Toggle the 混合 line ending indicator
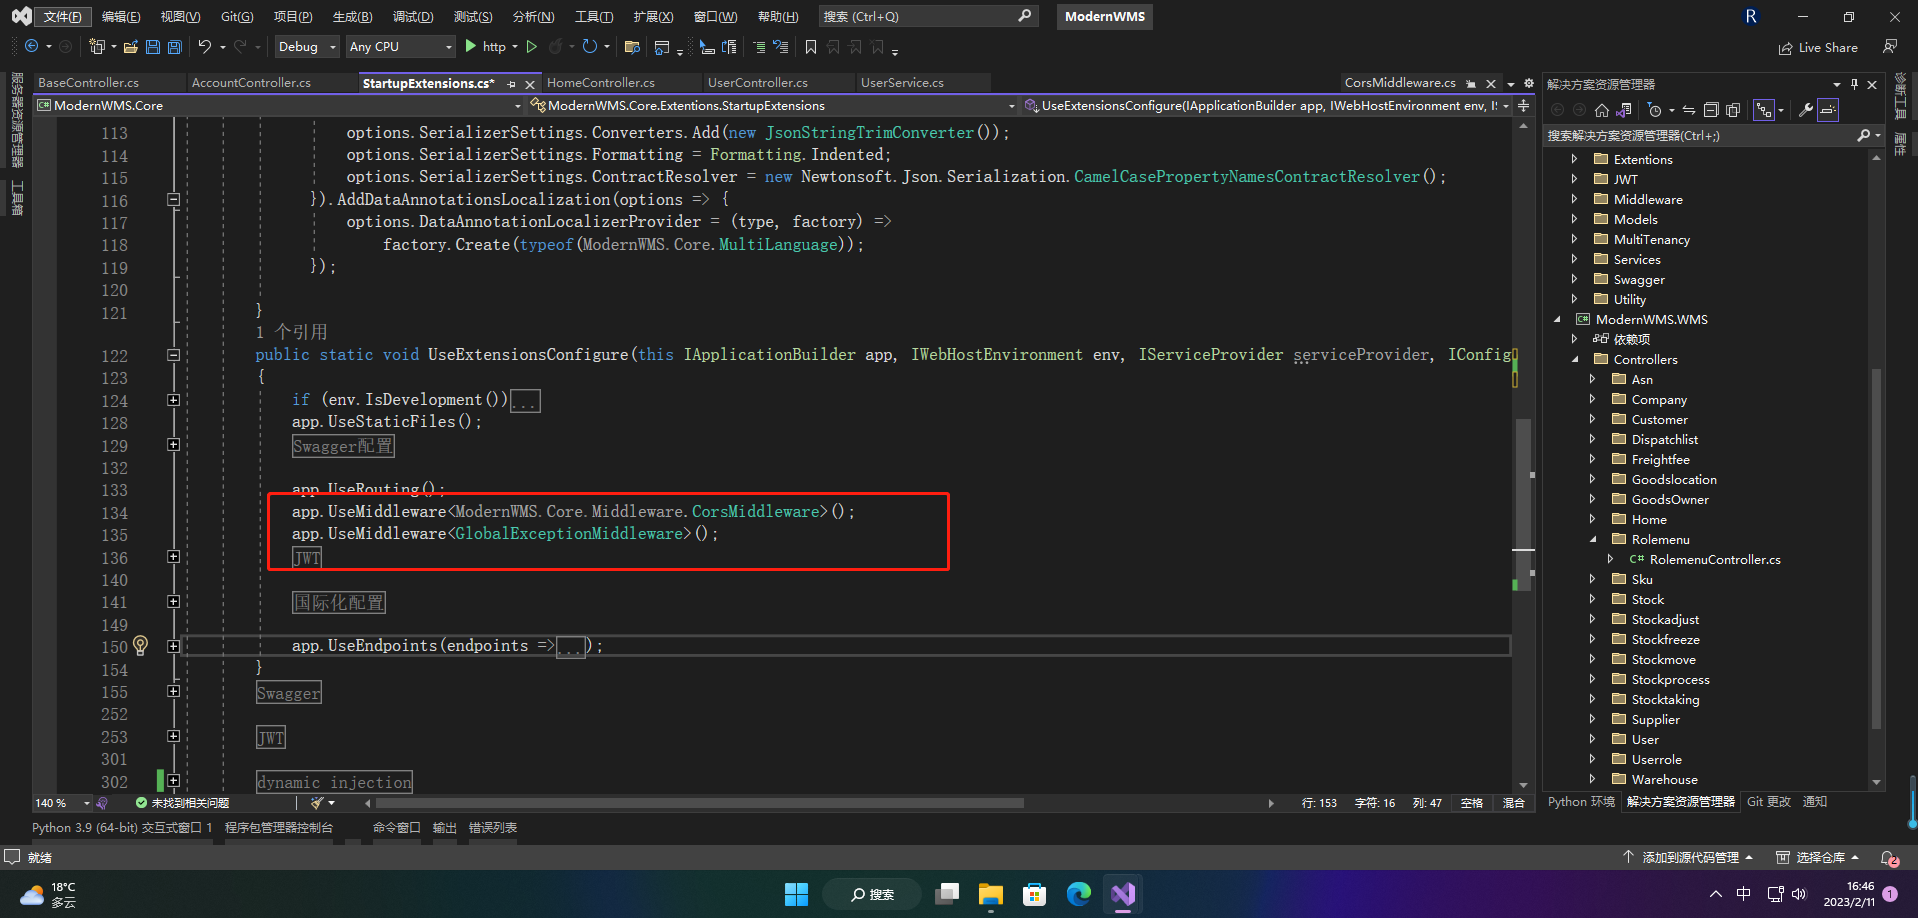1918x918 pixels. (1514, 803)
